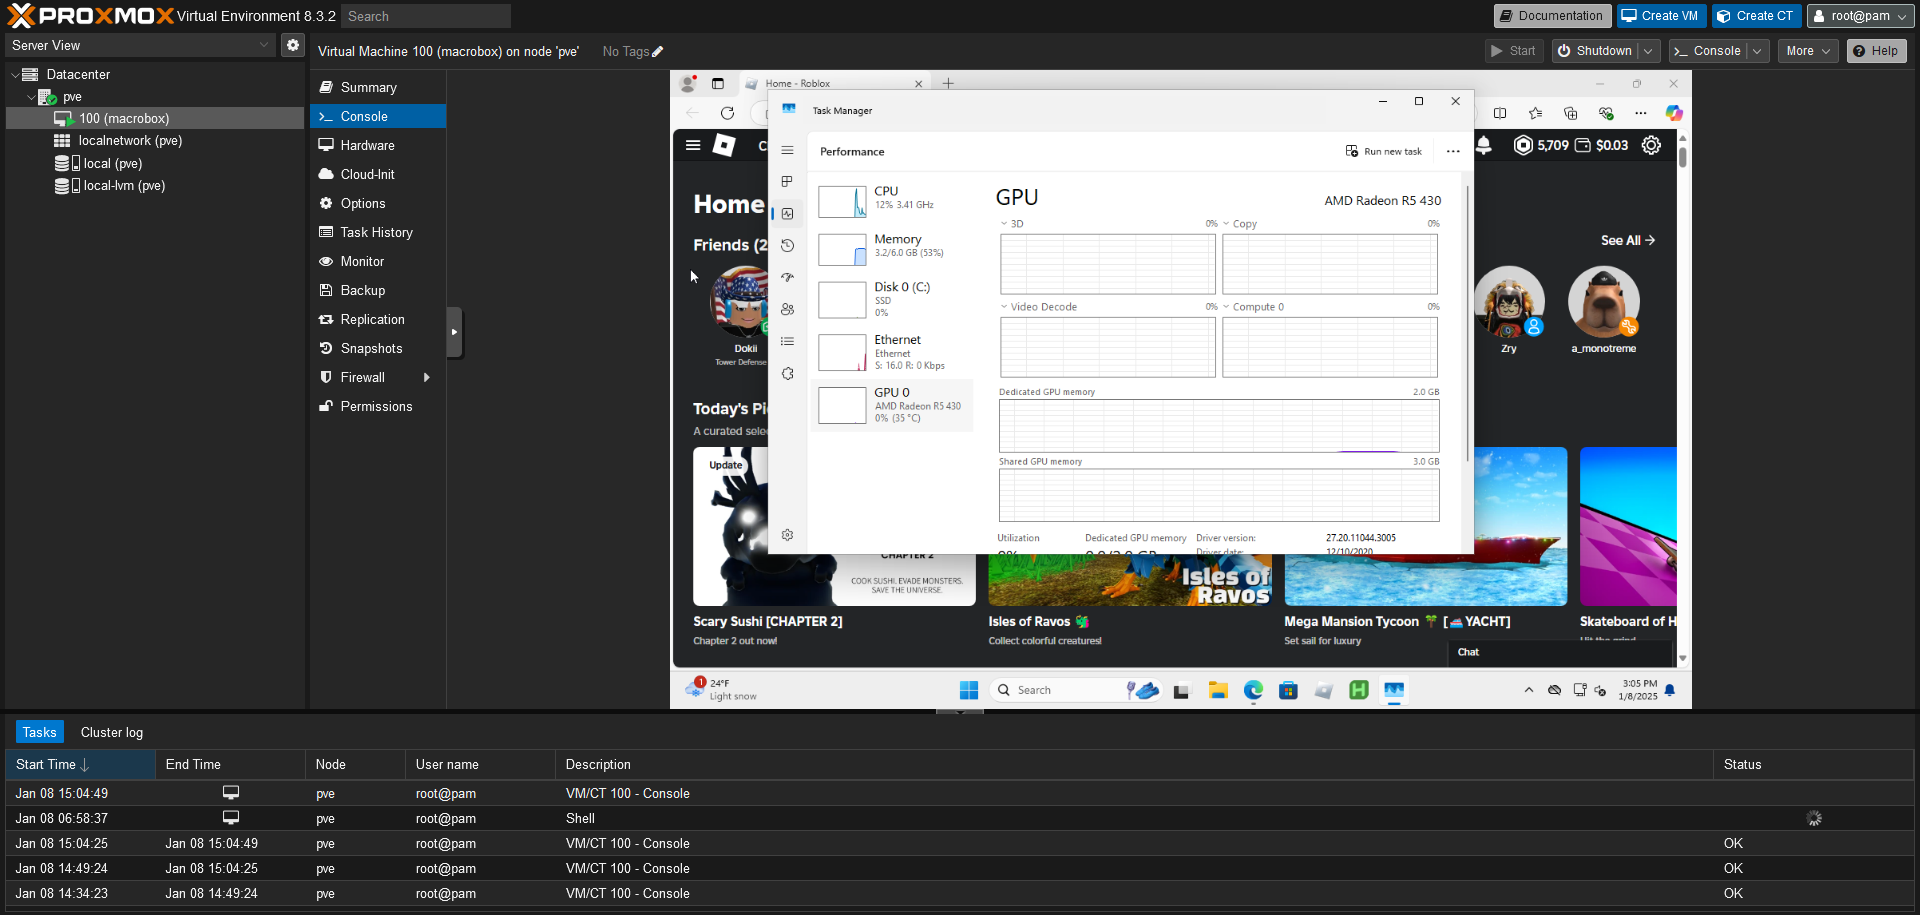Expand the 3D engine dropdown on GPU graph
Viewport: 1920px width, 915px height.
coord(1004,223)
